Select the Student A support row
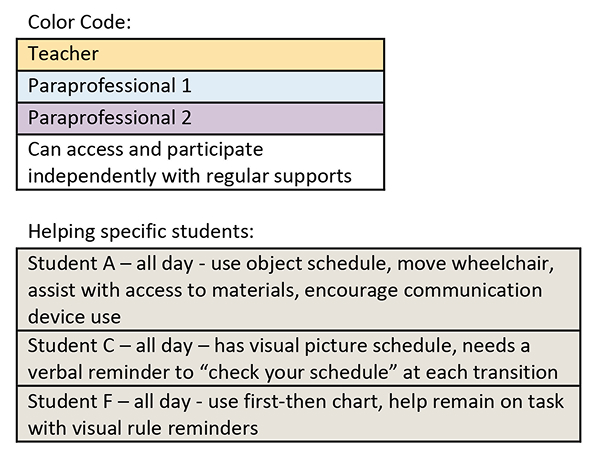This screenshot has width=600, height=461. tap(298, 290)
